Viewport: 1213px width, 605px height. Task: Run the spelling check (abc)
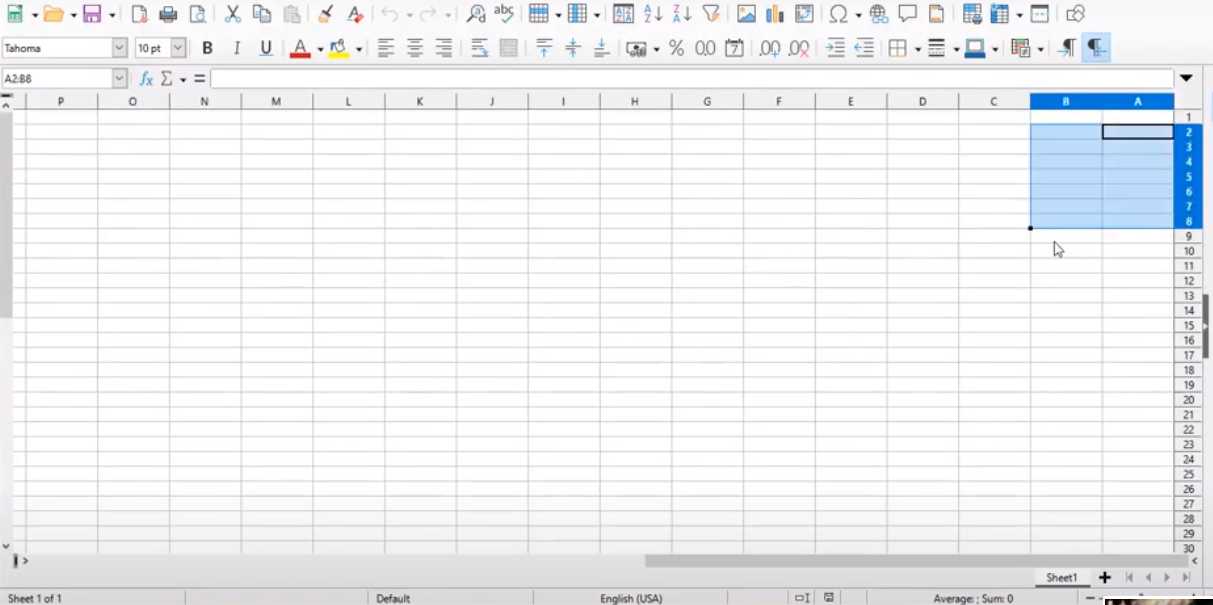coord(504,14)
